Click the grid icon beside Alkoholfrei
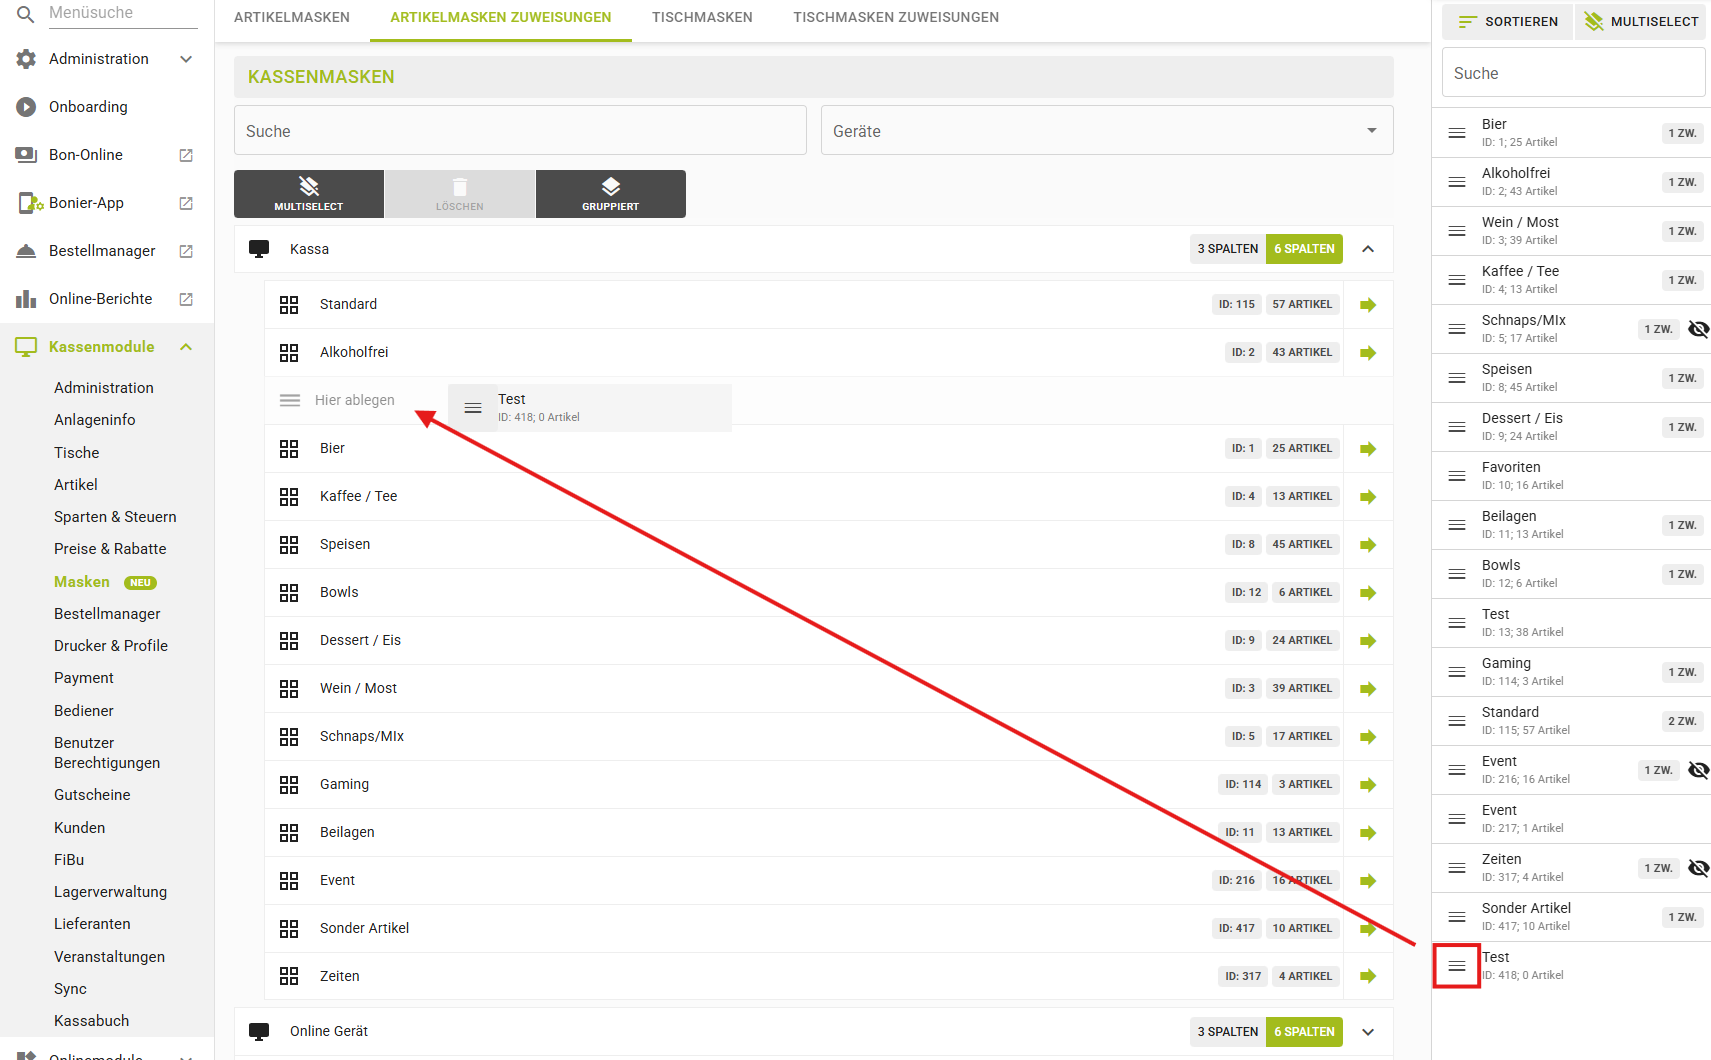This screenshot has width=1711, height=1060. coord(289,353)
